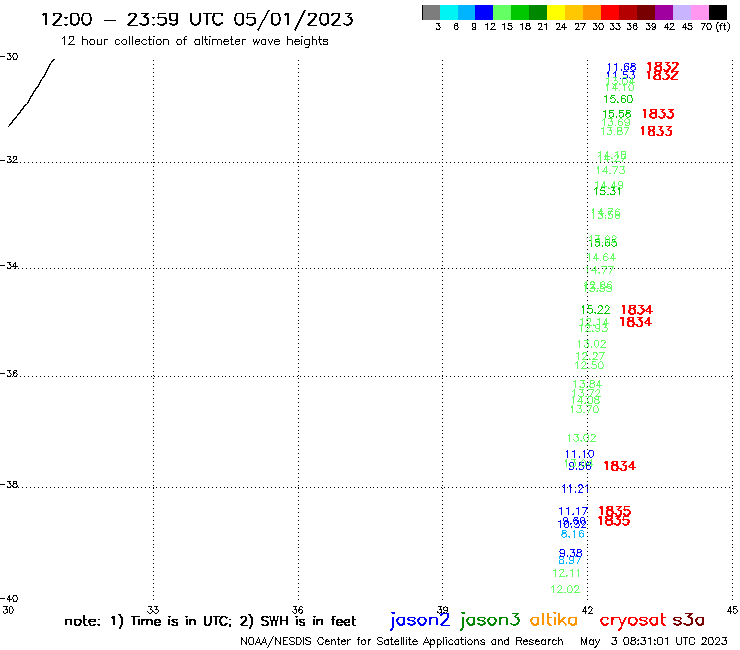Click the wave height value 12.50
The image size is (740, 650).
click(589, 365)
